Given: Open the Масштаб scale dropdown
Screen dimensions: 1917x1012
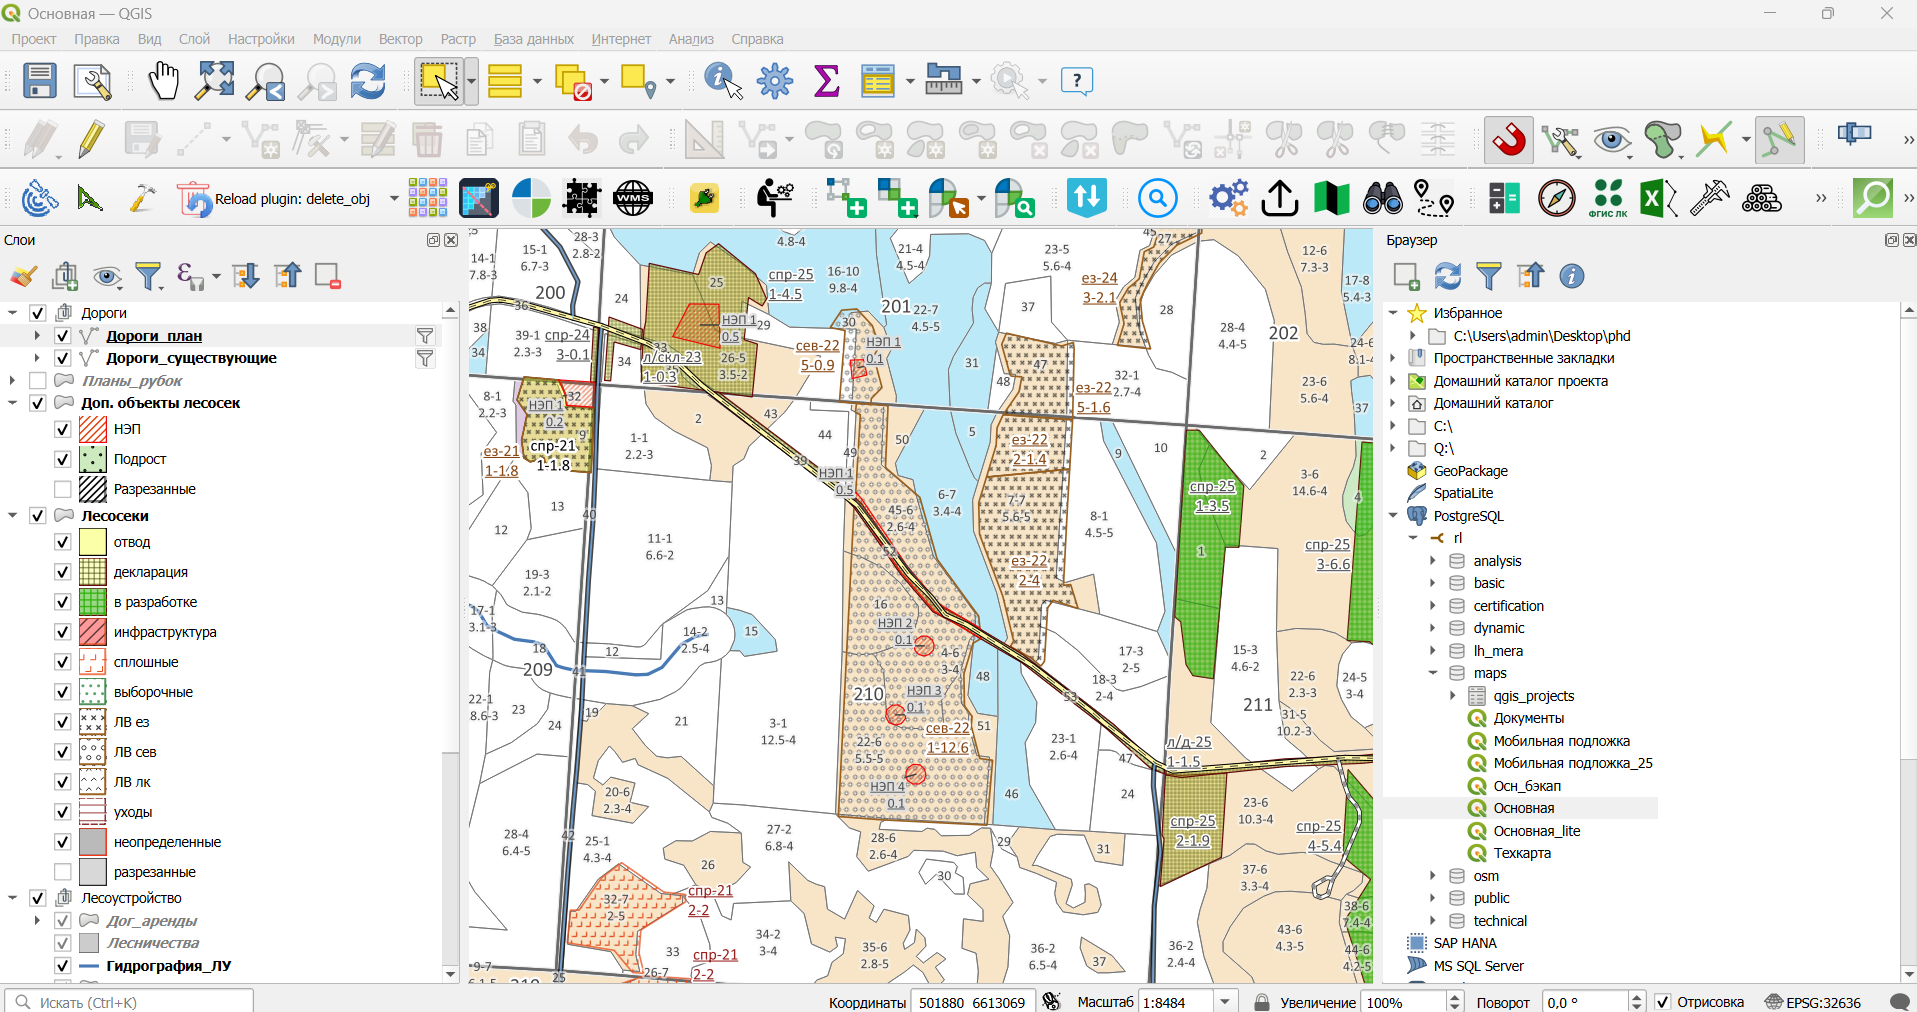Looking at the screenshot, I should coord(1225,1002).
